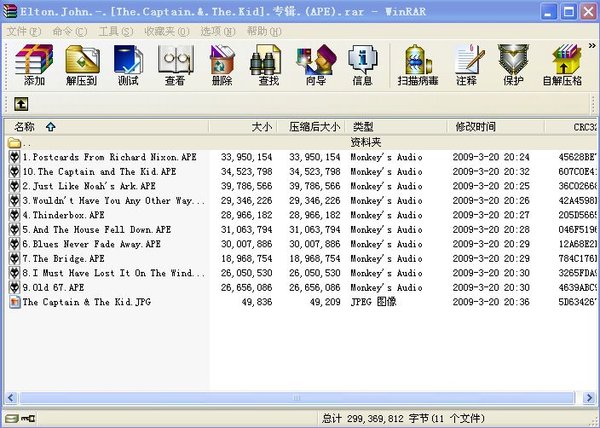Click the 扫描病毒 (Virus Scan) icon
This screenshot has width=600, height=428.
point(418,65)
